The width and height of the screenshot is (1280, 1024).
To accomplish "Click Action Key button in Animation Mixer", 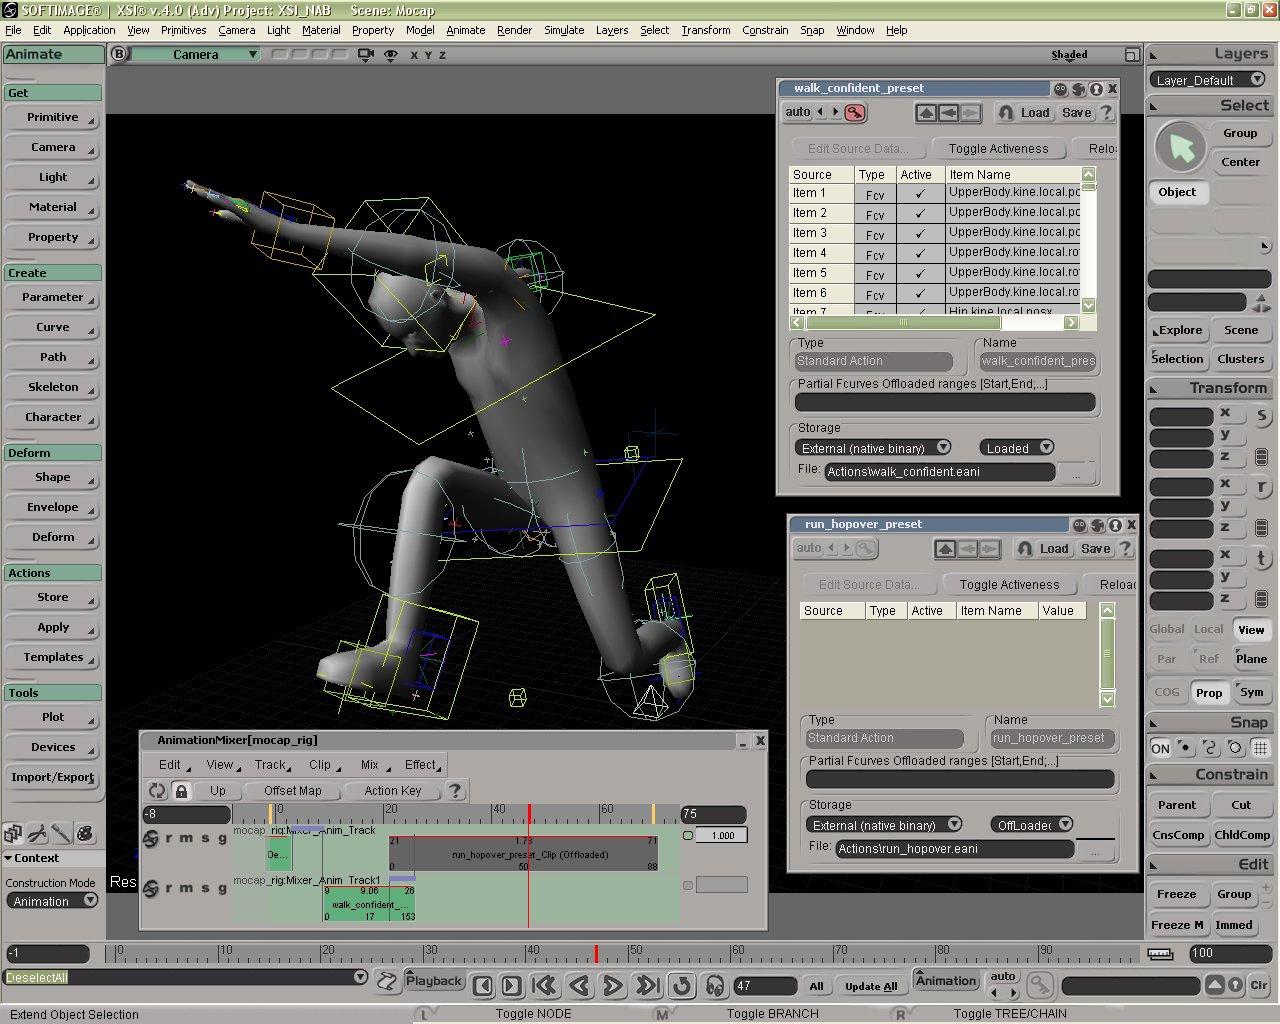I will pos(393,791).
